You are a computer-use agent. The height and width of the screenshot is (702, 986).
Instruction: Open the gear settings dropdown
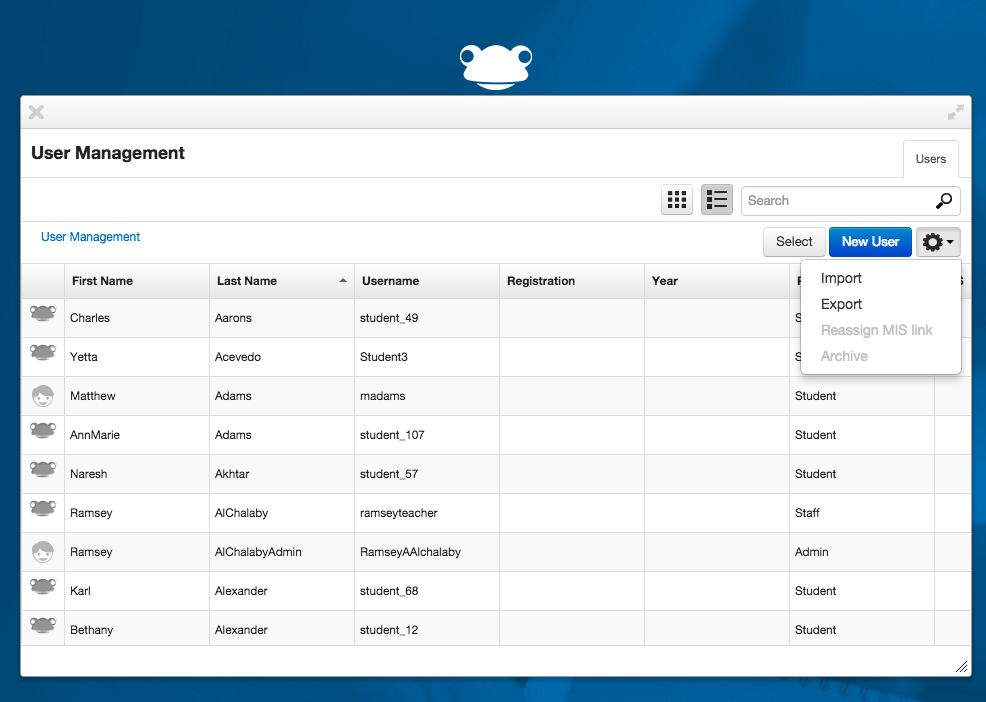pyautogui.click(x=938, y=242)
